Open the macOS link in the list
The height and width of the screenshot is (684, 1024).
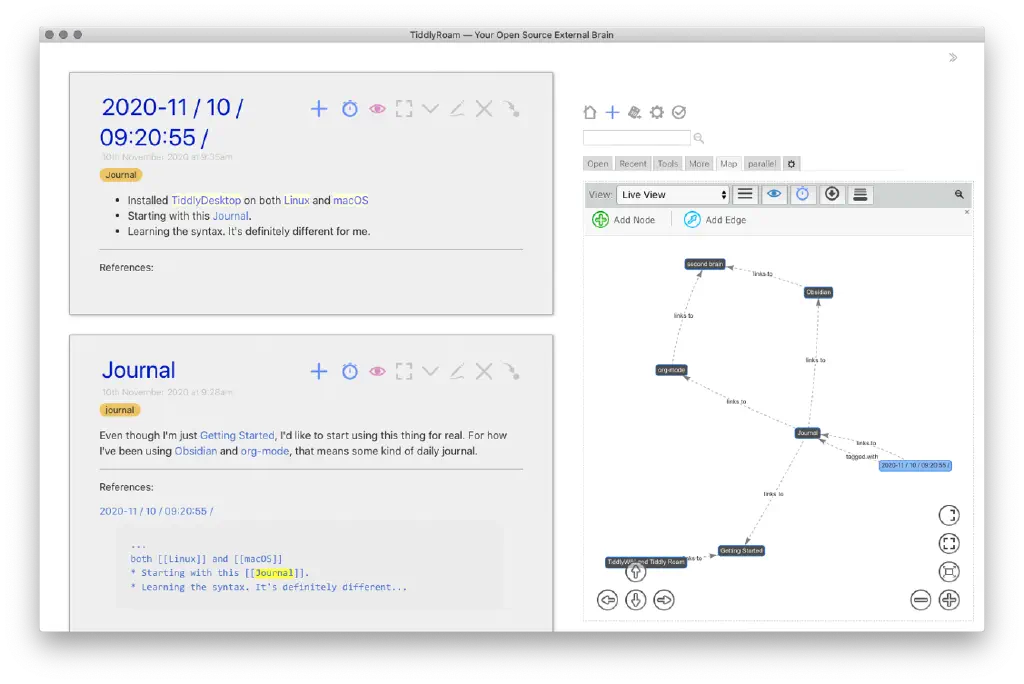351,201
